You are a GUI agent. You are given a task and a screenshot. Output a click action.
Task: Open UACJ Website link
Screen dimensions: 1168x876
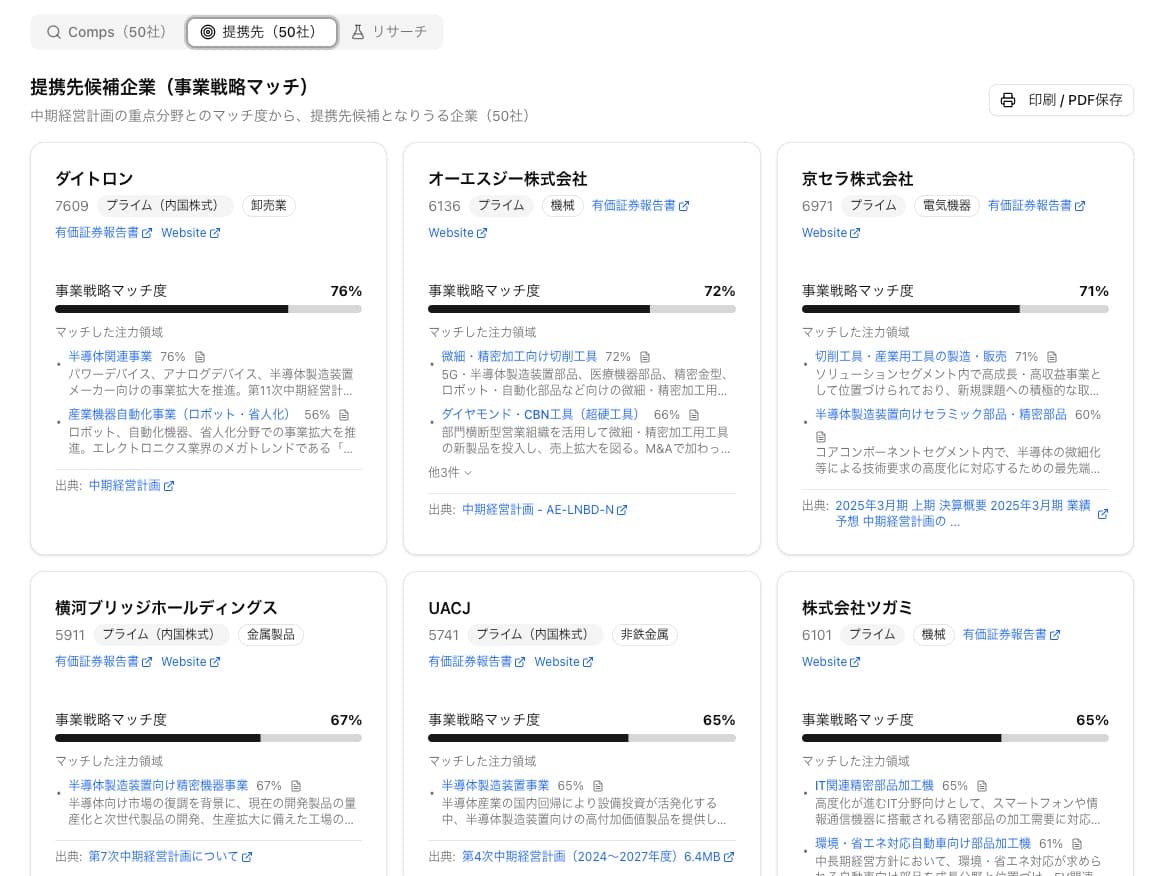564,661
